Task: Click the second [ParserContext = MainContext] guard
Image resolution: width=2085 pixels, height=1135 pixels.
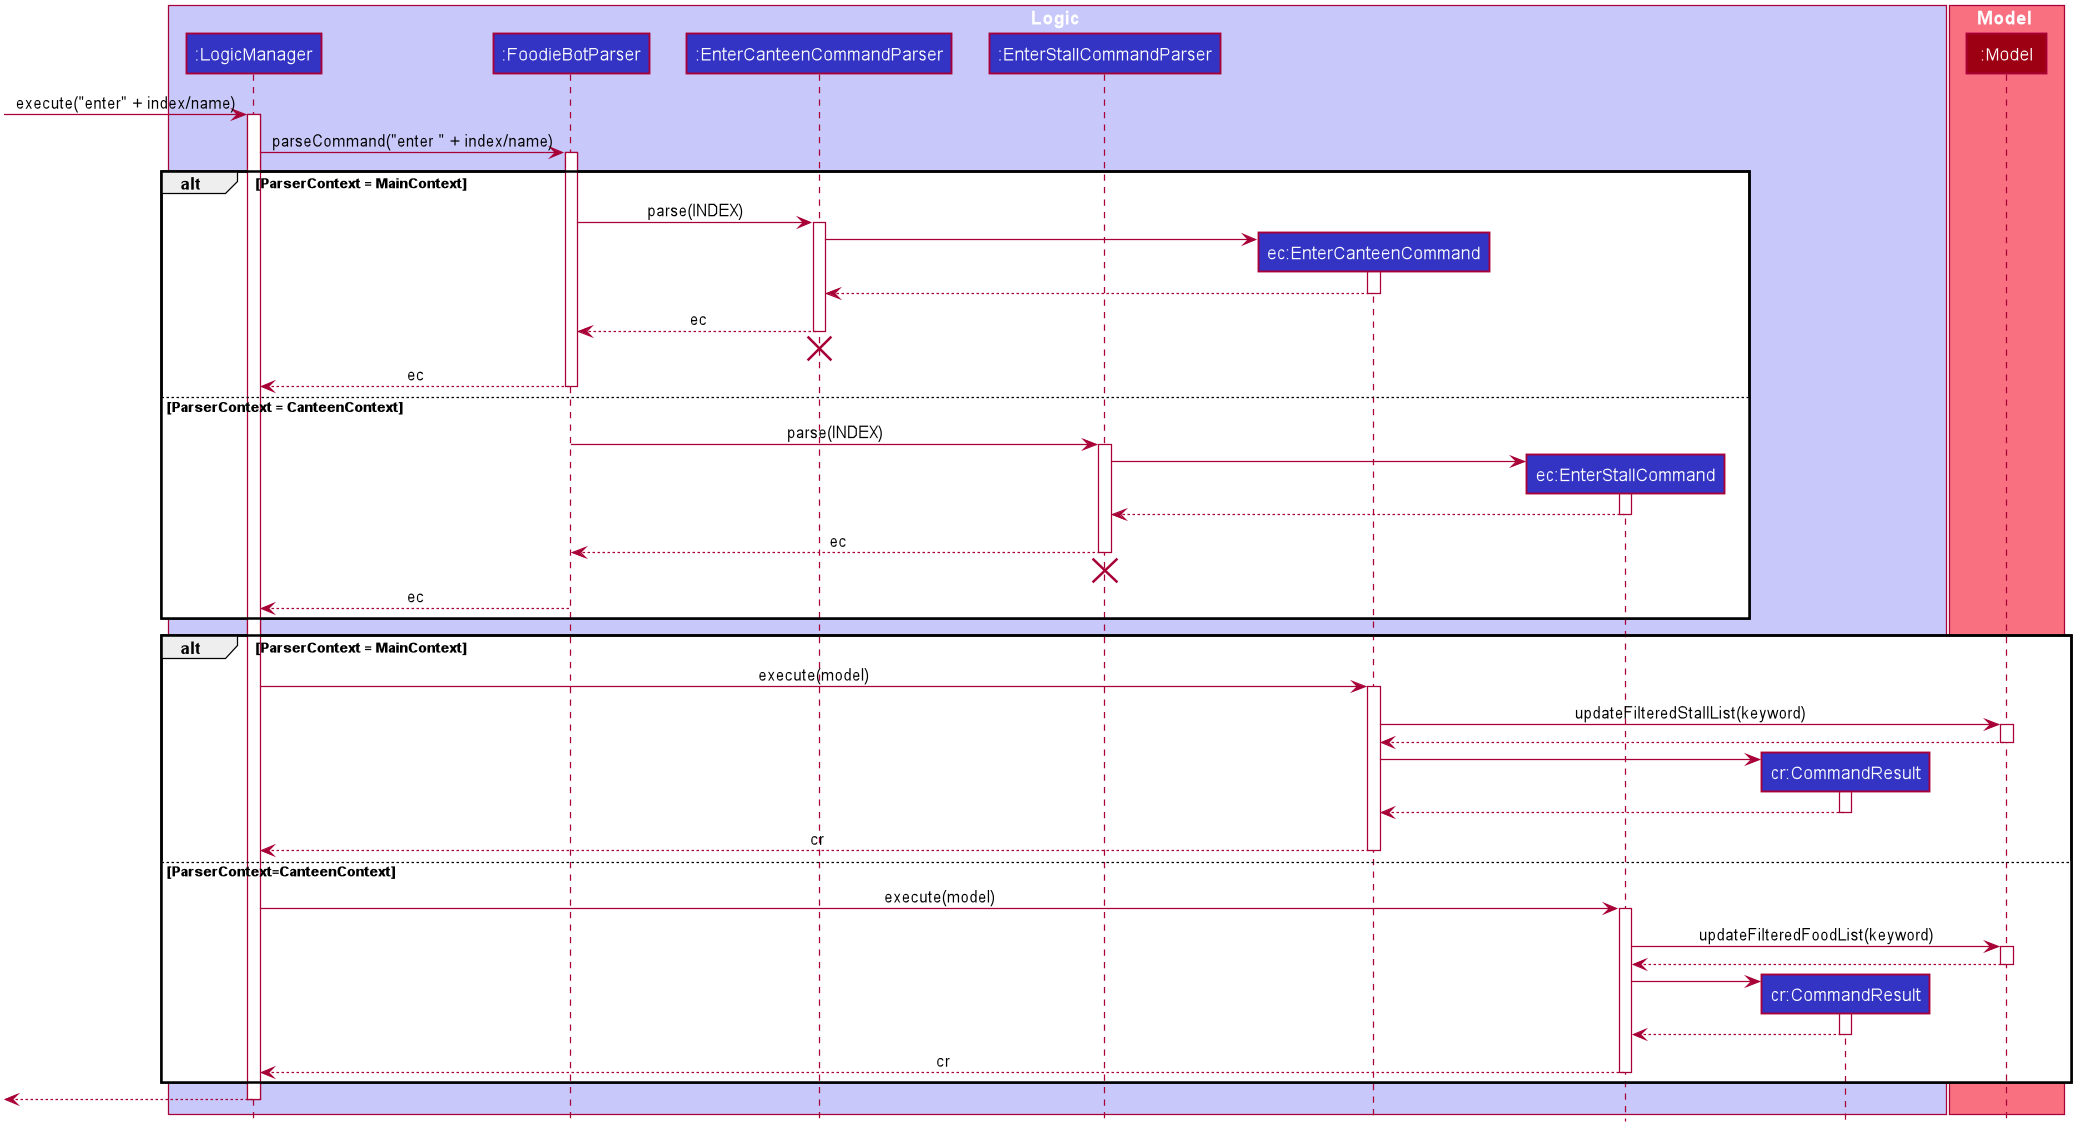Action: tap(361, 647)
